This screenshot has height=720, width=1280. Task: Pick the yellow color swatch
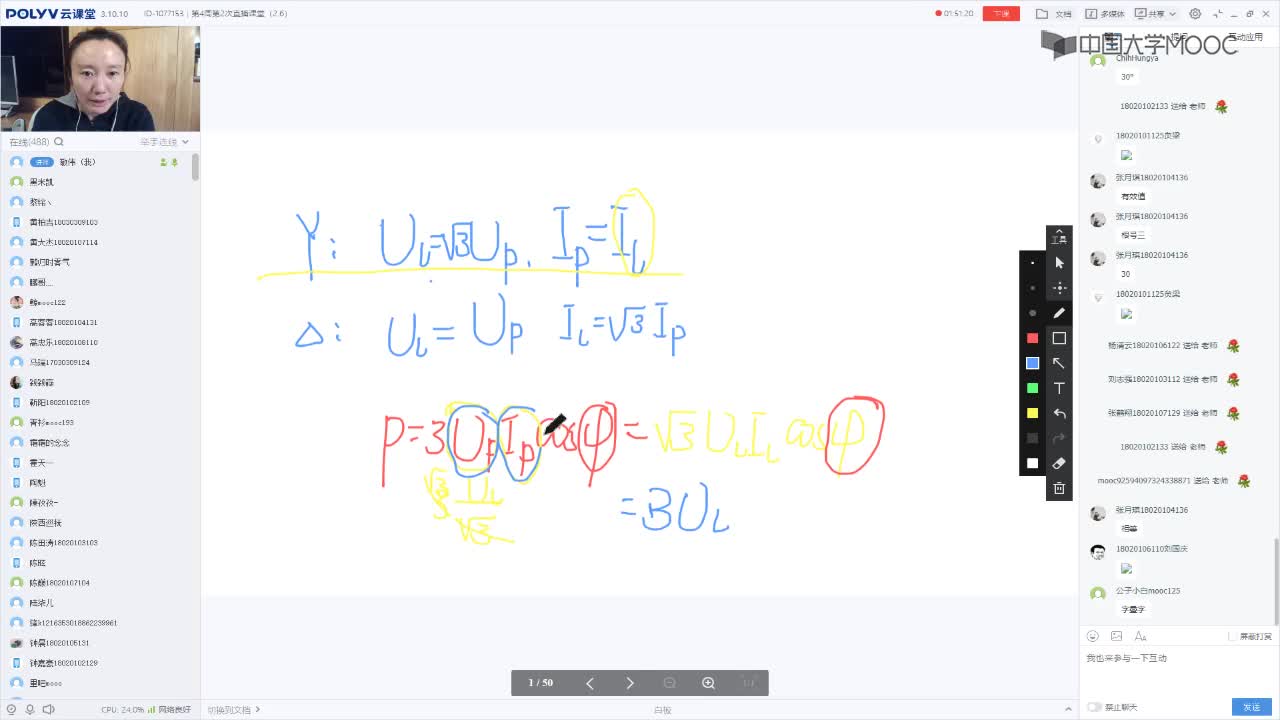[1033, 413]
